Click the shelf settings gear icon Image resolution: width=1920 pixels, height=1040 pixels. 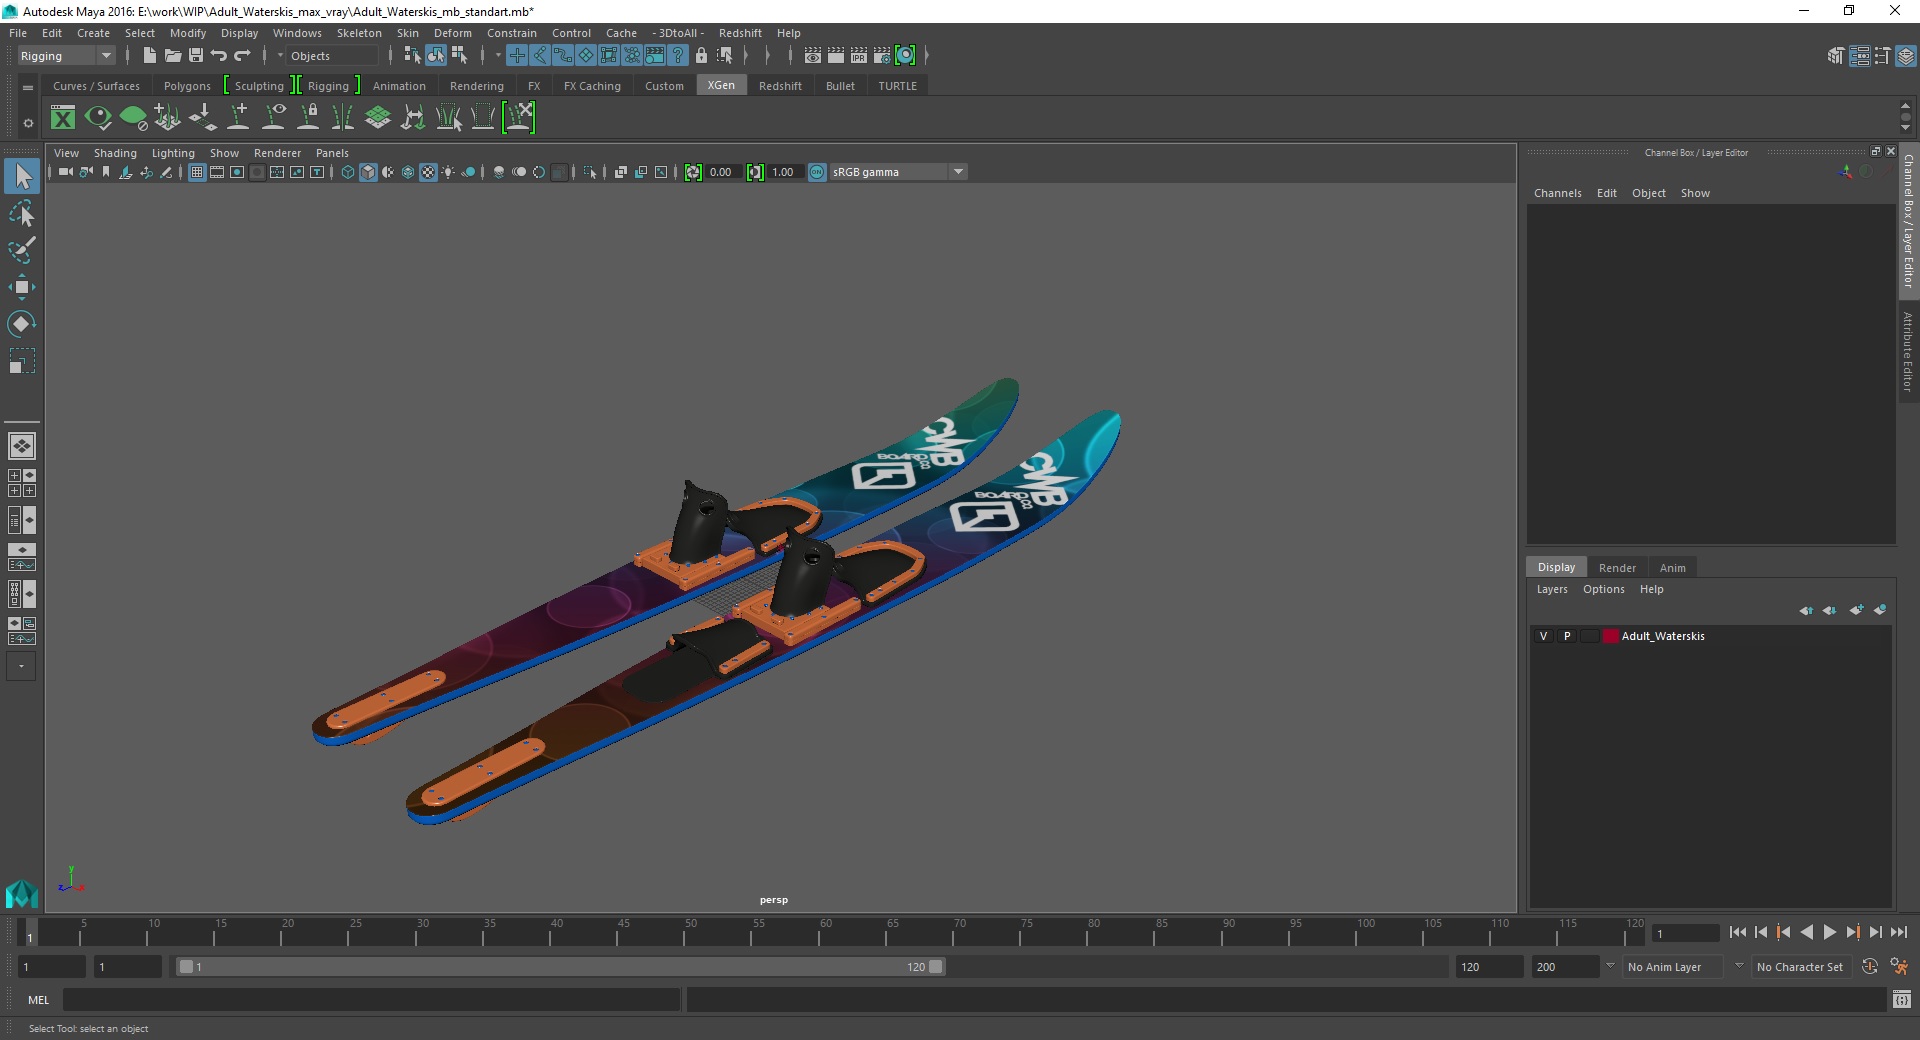pyautogui.click(x=28, y=123)
